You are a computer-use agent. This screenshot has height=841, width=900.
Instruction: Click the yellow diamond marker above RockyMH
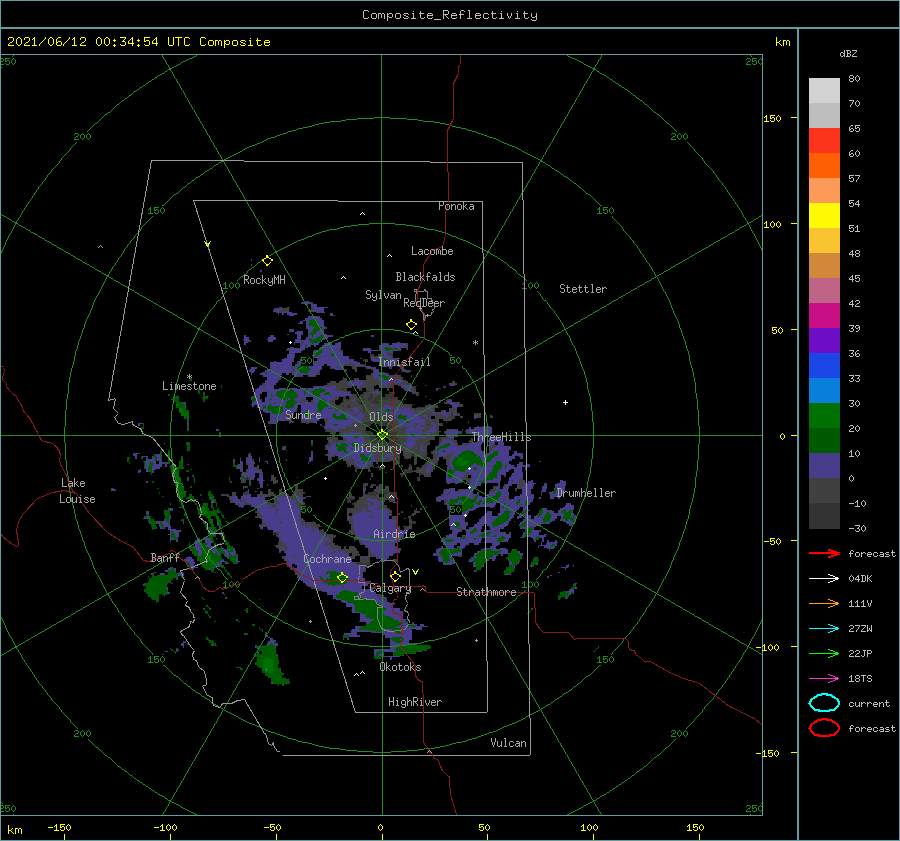point(267,261)
